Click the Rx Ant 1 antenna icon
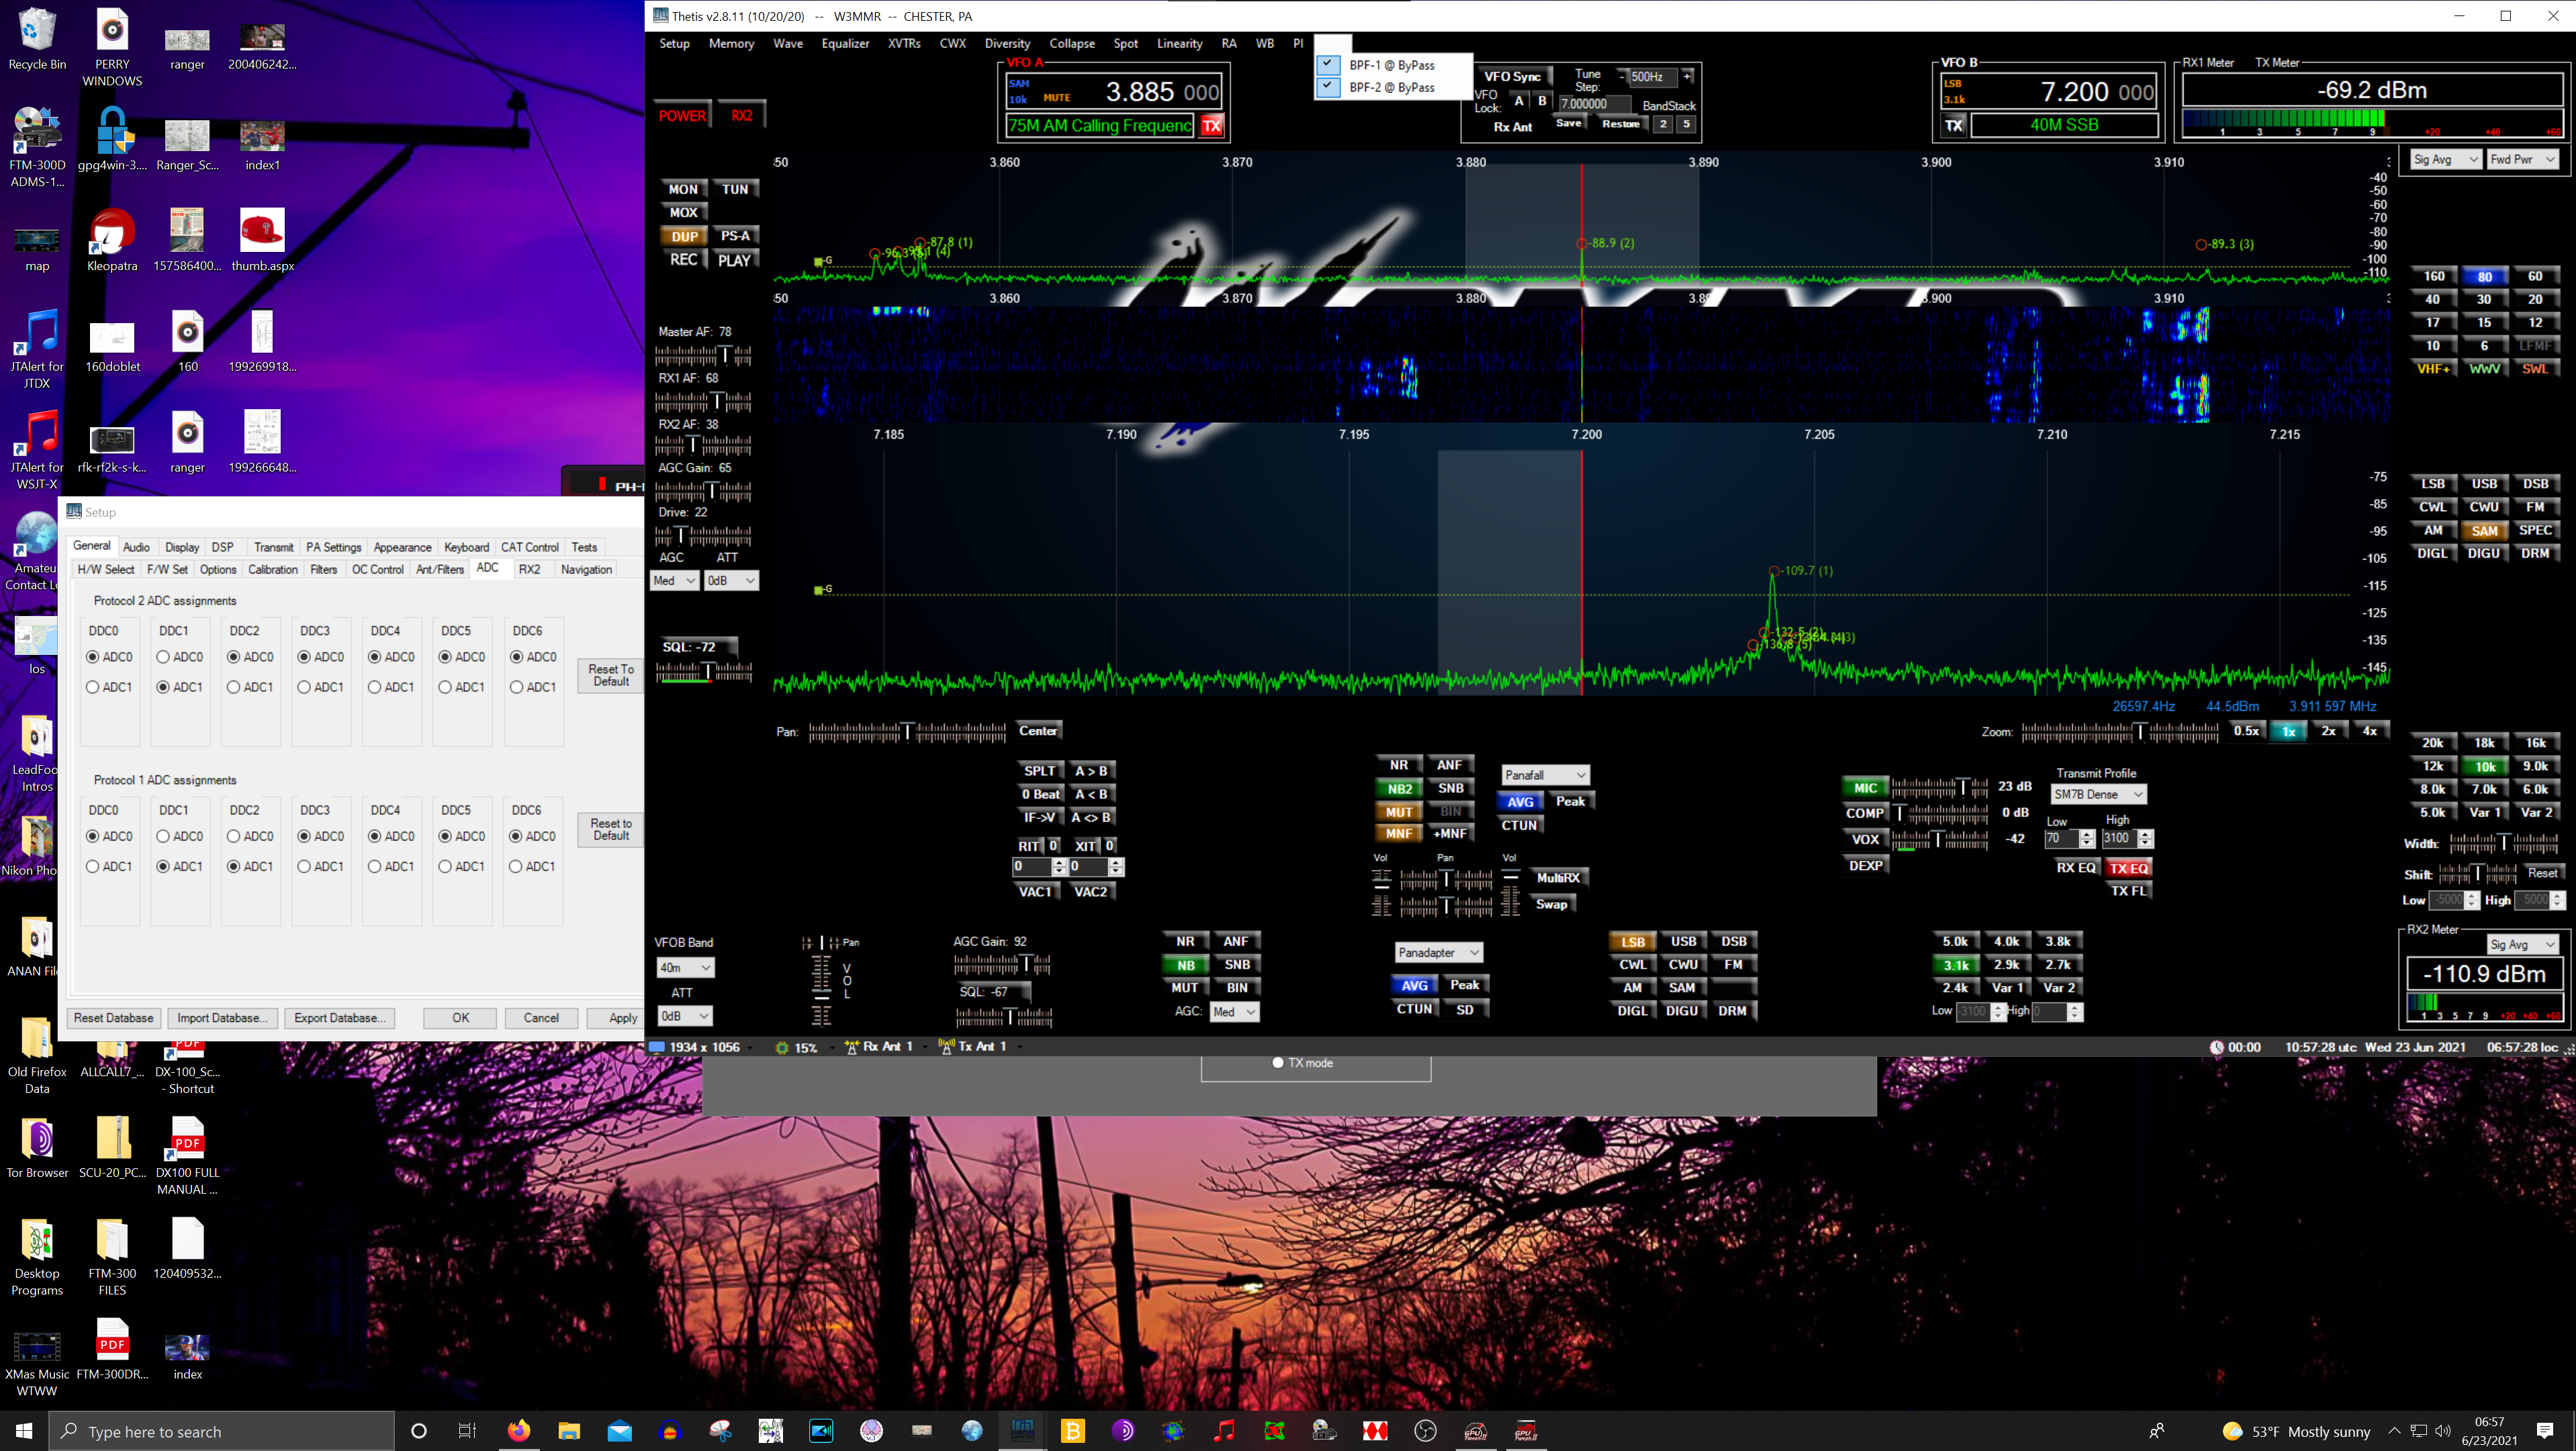 pyautogui.click(x=851, y=1047)
